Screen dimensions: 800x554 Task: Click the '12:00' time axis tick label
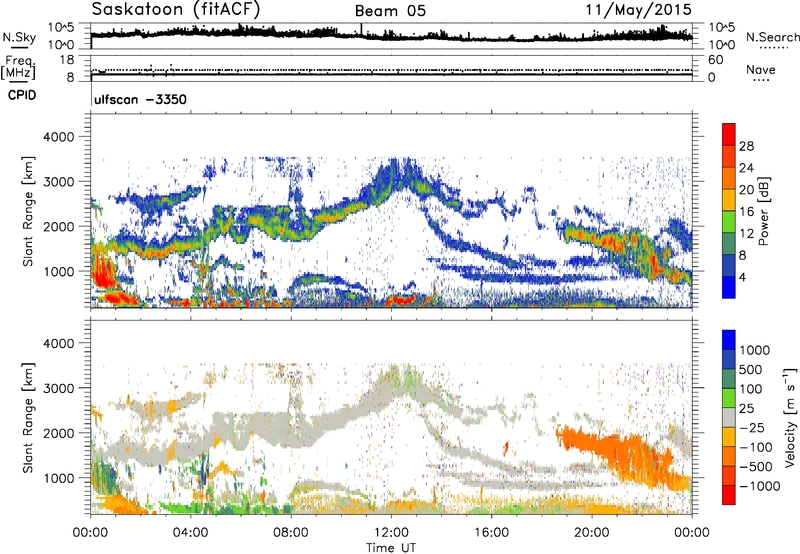click(x=391, y=533)
